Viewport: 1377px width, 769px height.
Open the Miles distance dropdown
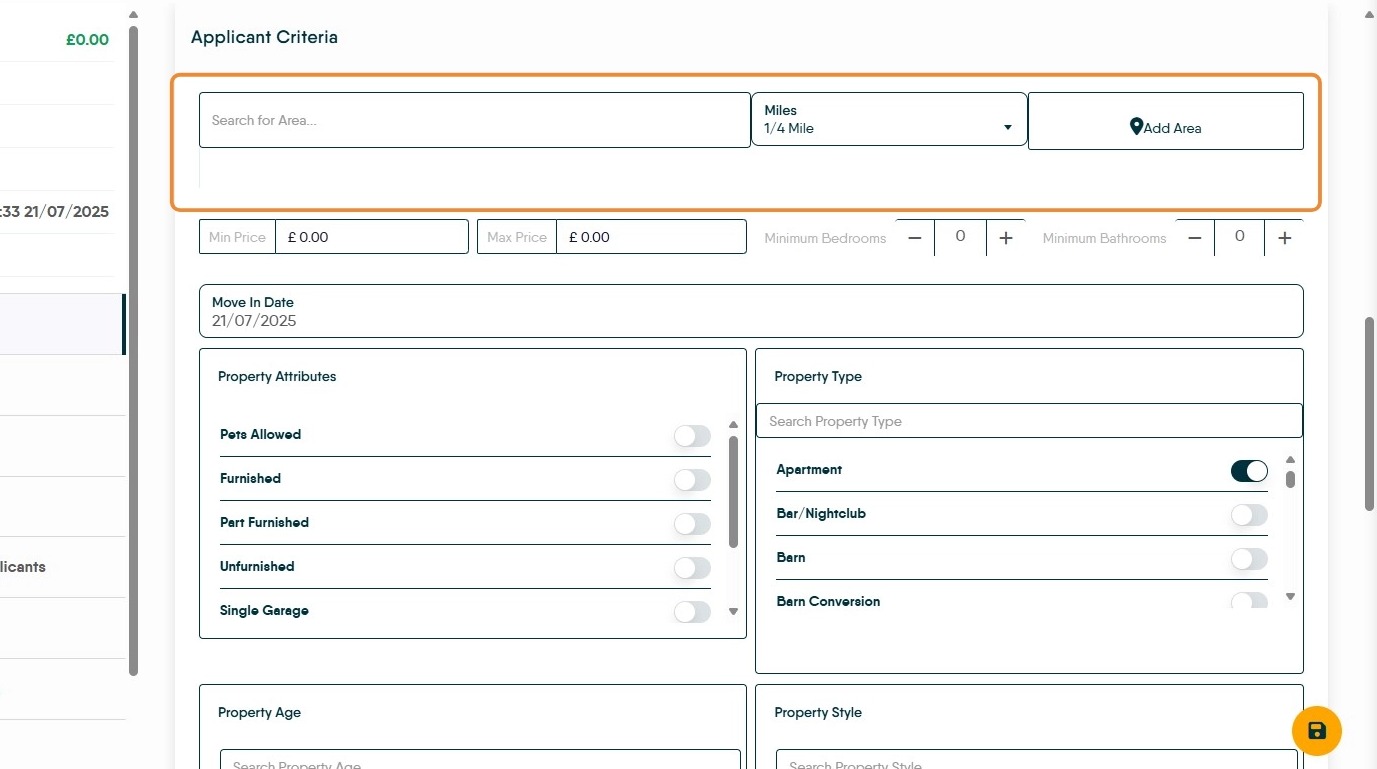click(888, 120)
